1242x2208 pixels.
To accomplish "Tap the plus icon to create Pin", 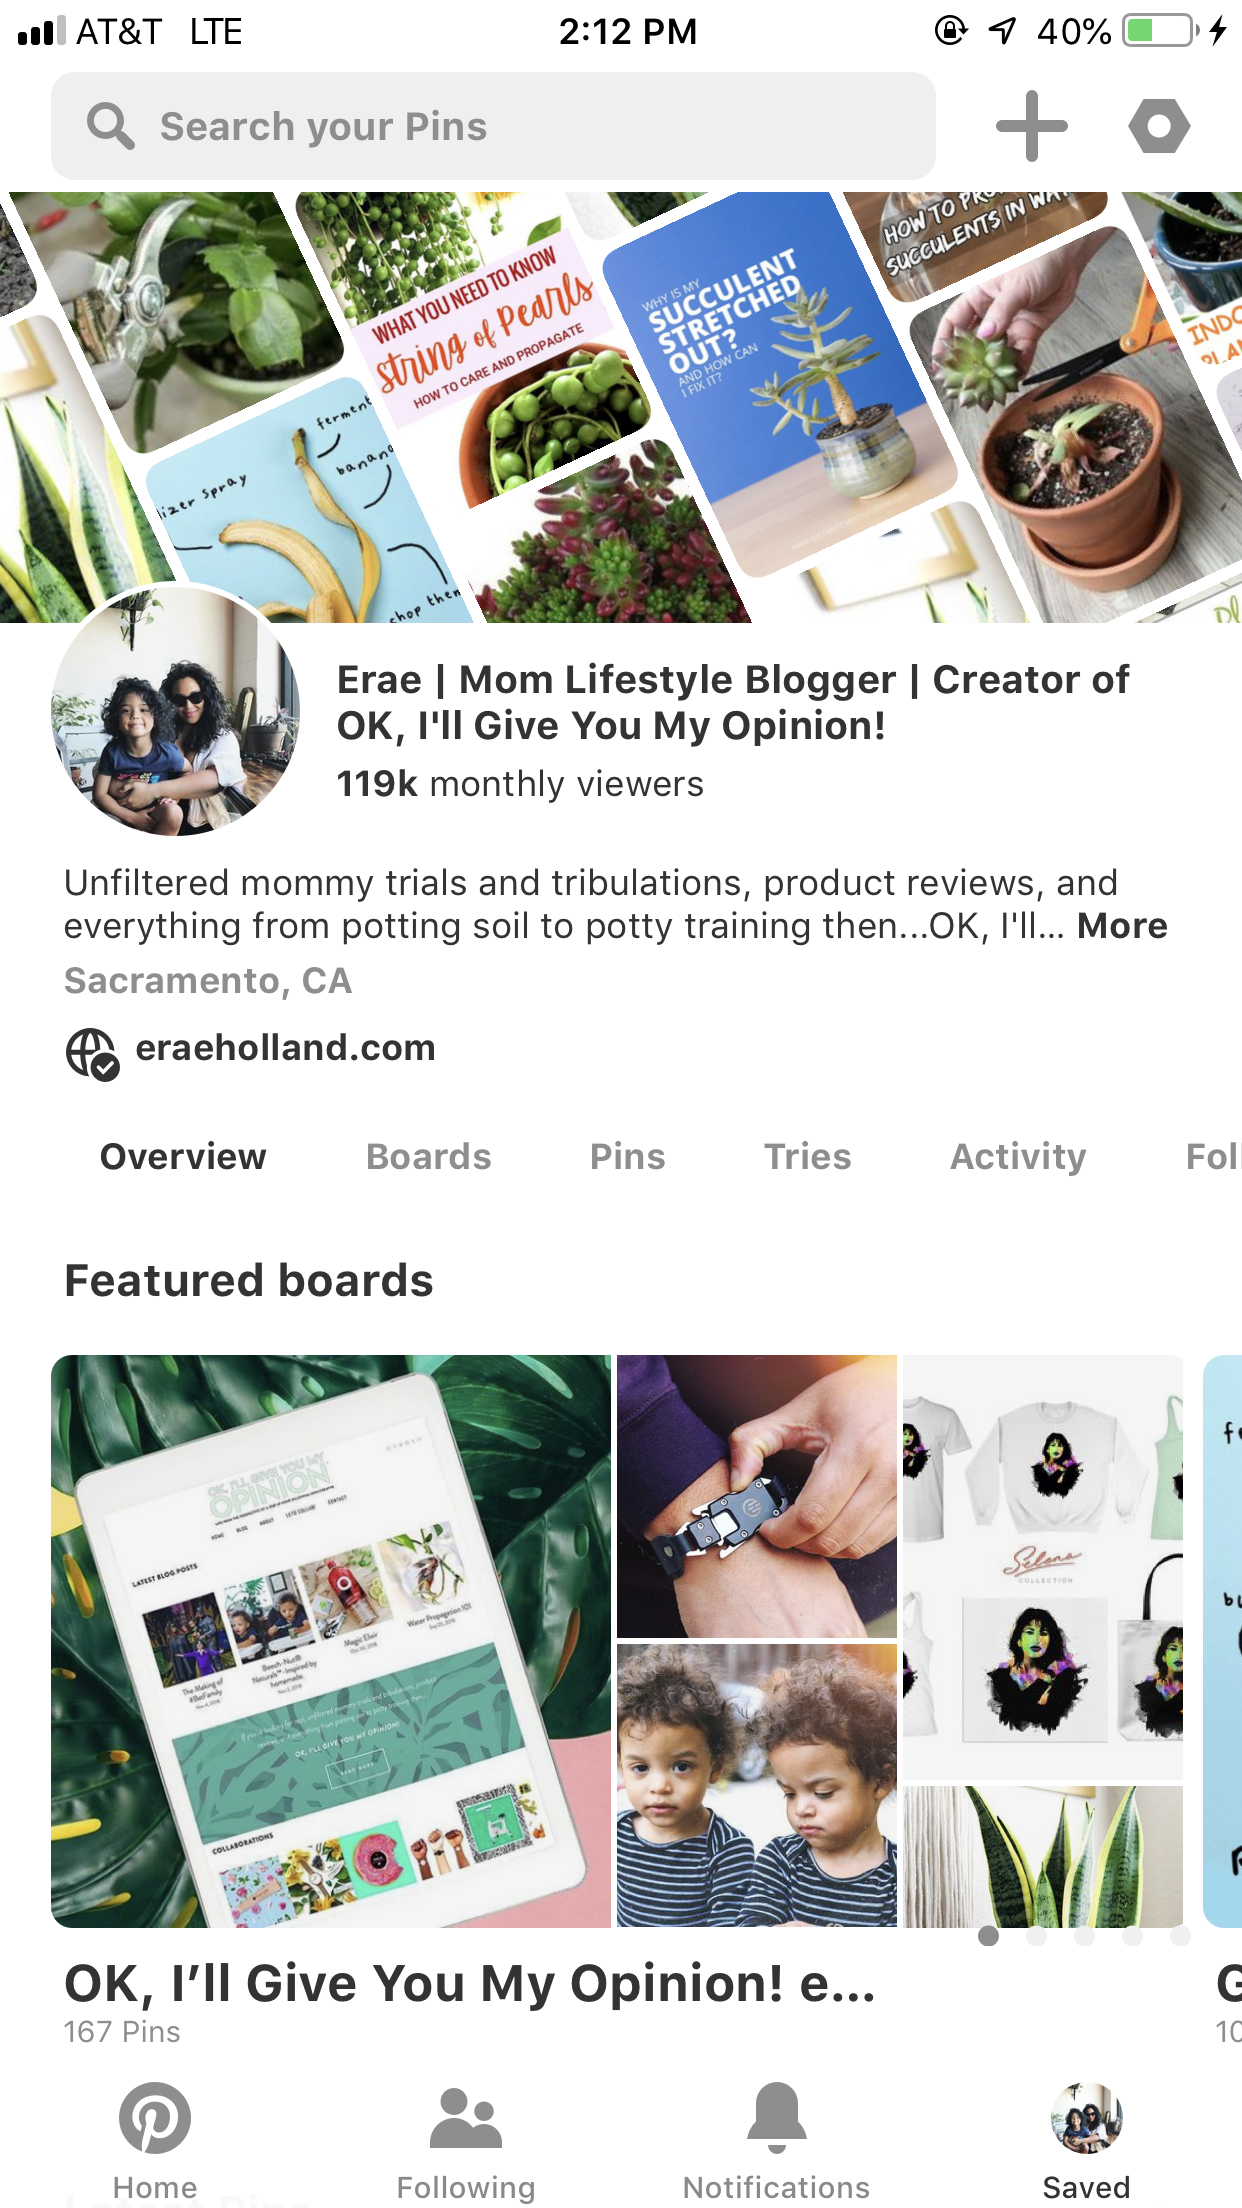I will [x=1031, y=126].
